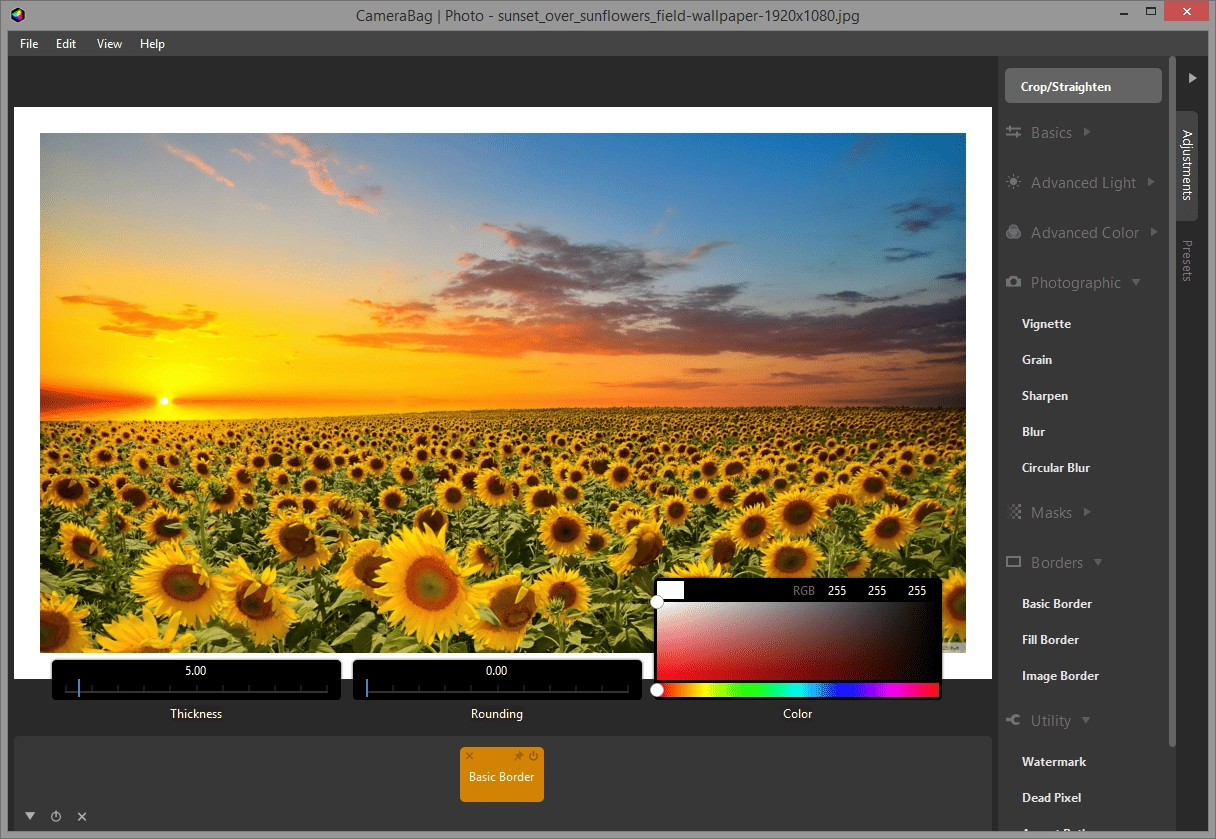Open the File menu
Viewport: 1216px width, 839px height.
coord(29,44)
